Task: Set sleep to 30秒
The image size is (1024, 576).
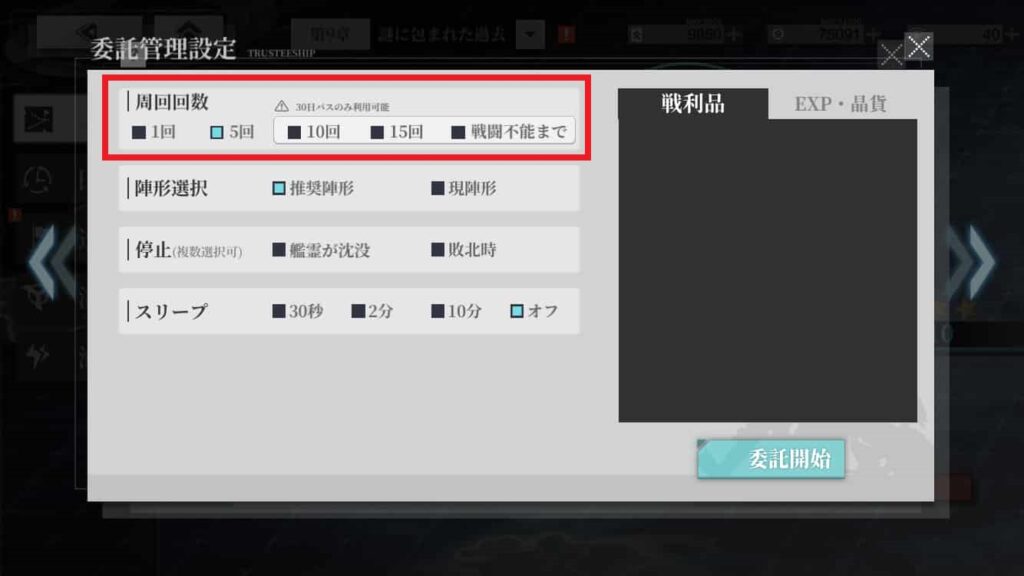Action: click(298, 312)
